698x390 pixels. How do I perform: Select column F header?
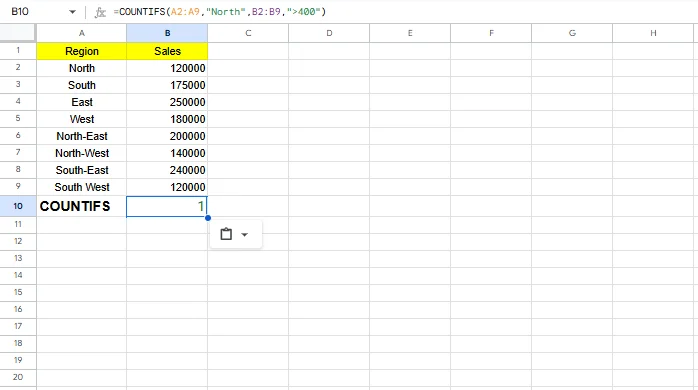pos(491,33)
